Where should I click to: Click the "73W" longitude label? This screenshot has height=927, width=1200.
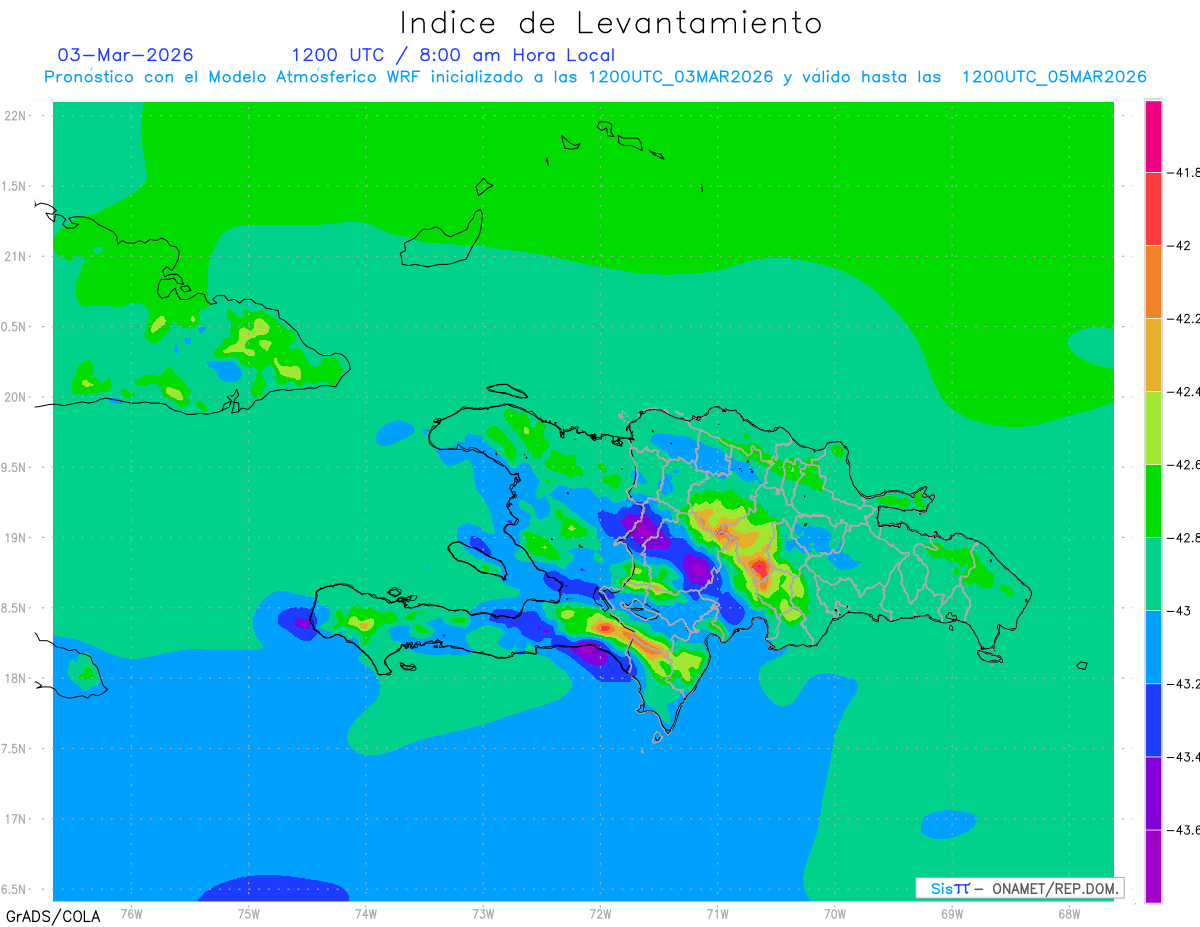(x=483, y=913)
